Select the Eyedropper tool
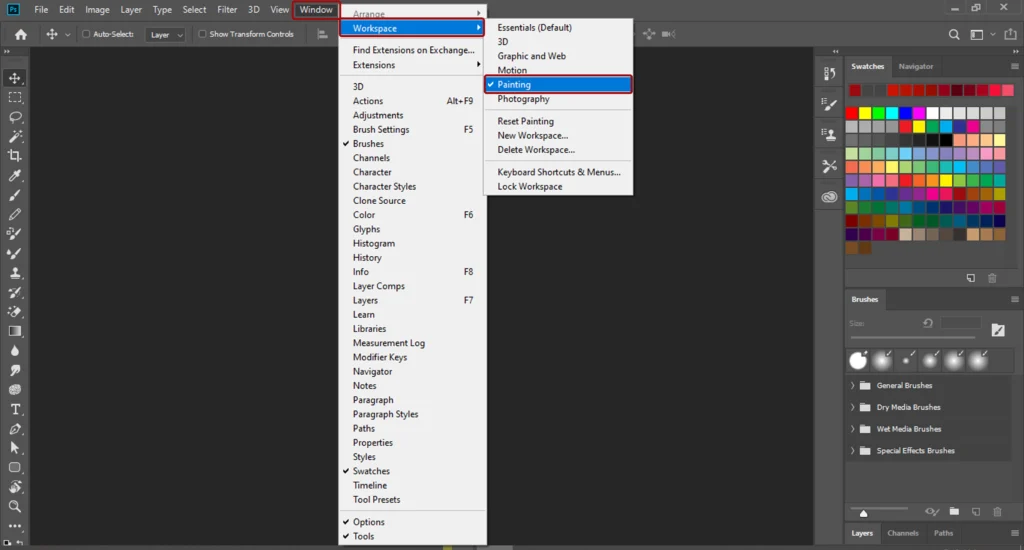This screenshot has height=550, width=1024. 14,176
